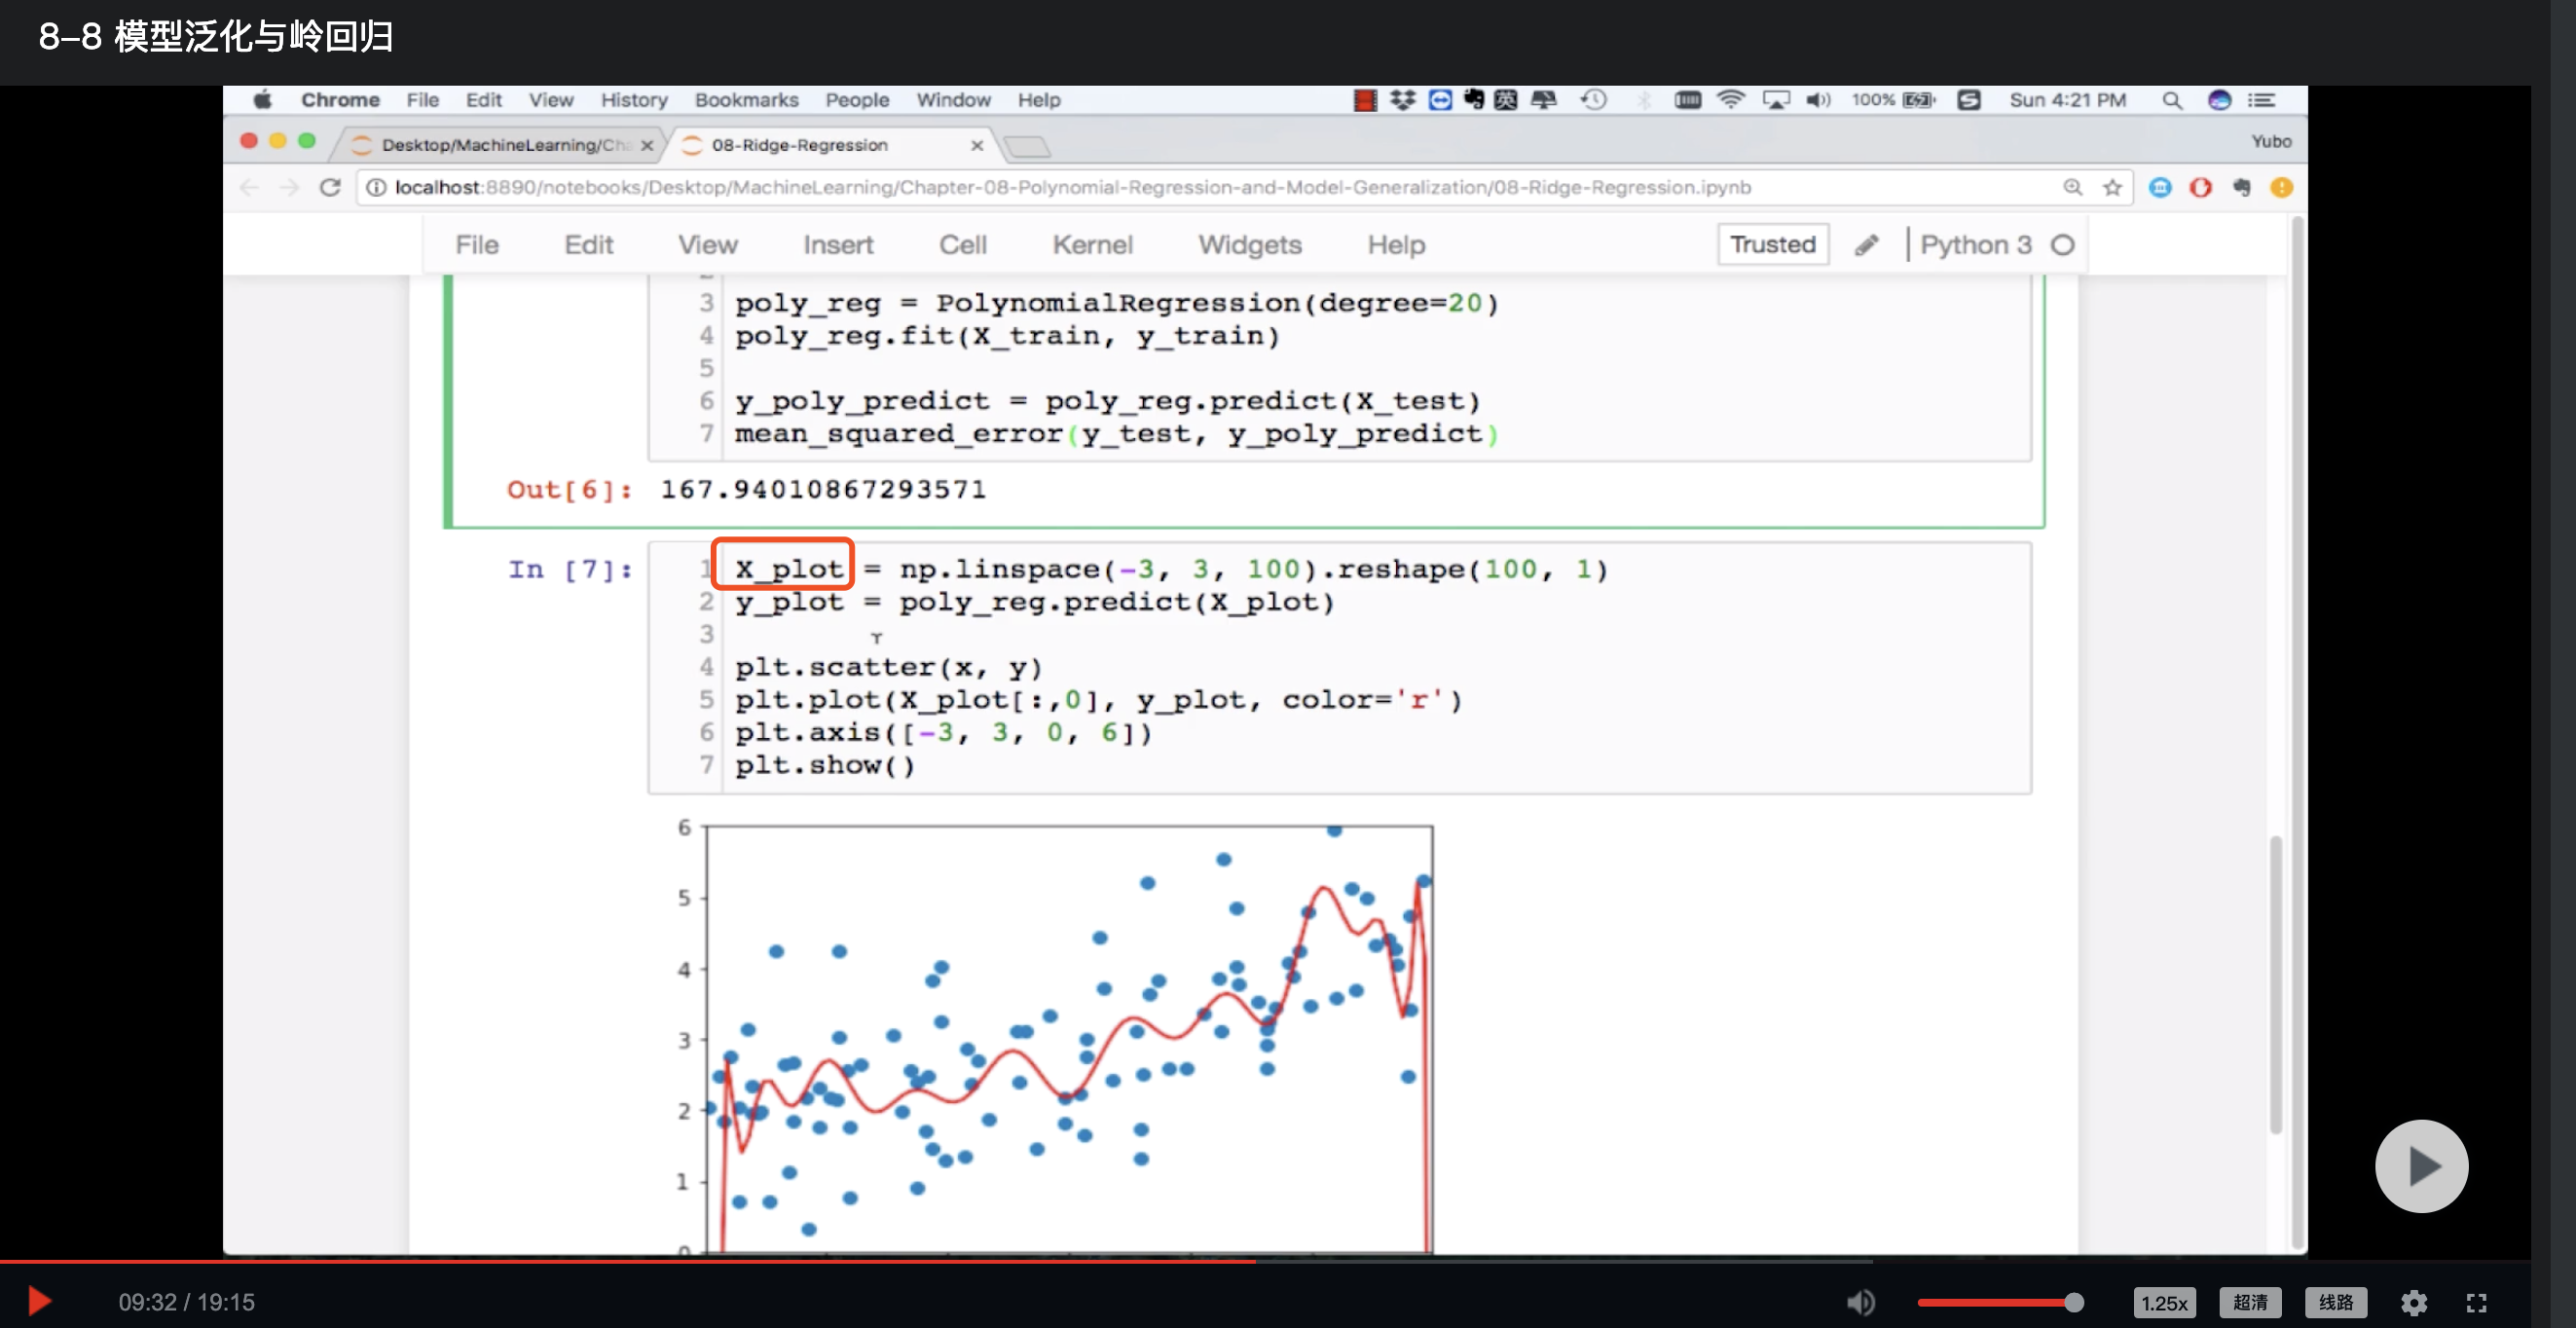
Task: Adjust the red volume slider handle
Action: pyautogui.click(x=2074, y=1302)
